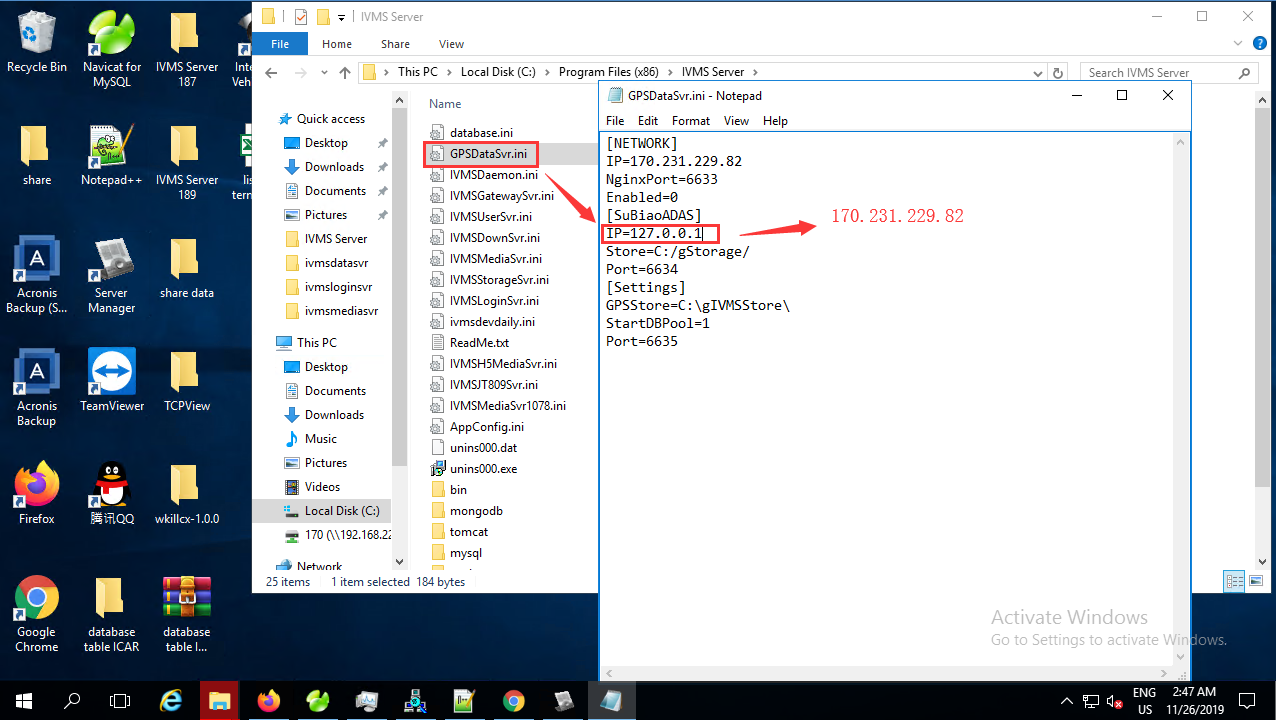Viewport: 1276px width, 720px height.
Task: Open Explorer Share ribbon tab
Action: 395,44
